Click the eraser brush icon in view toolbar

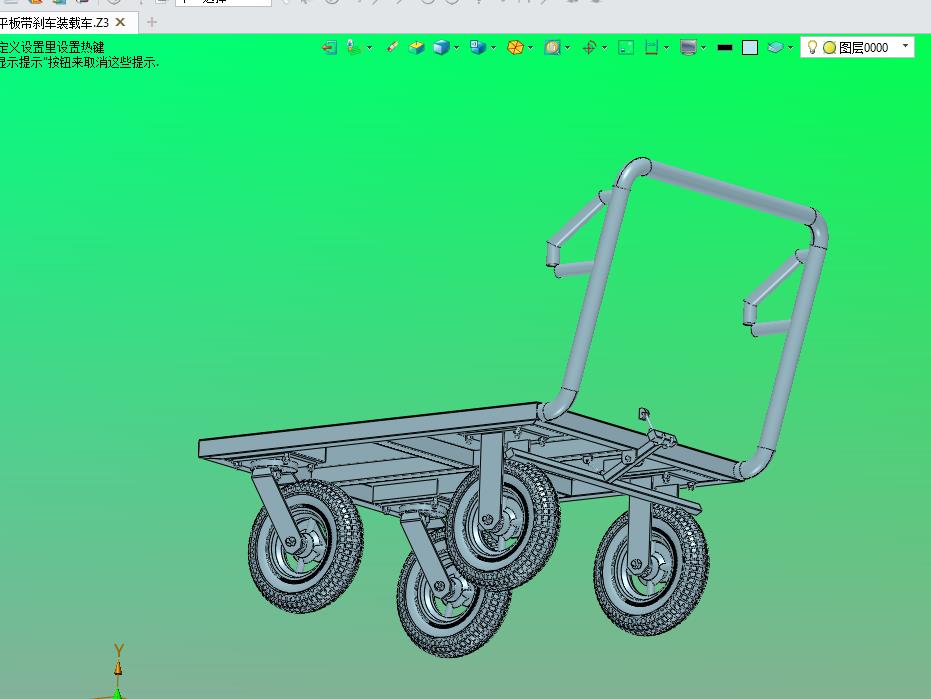[392, 47]
